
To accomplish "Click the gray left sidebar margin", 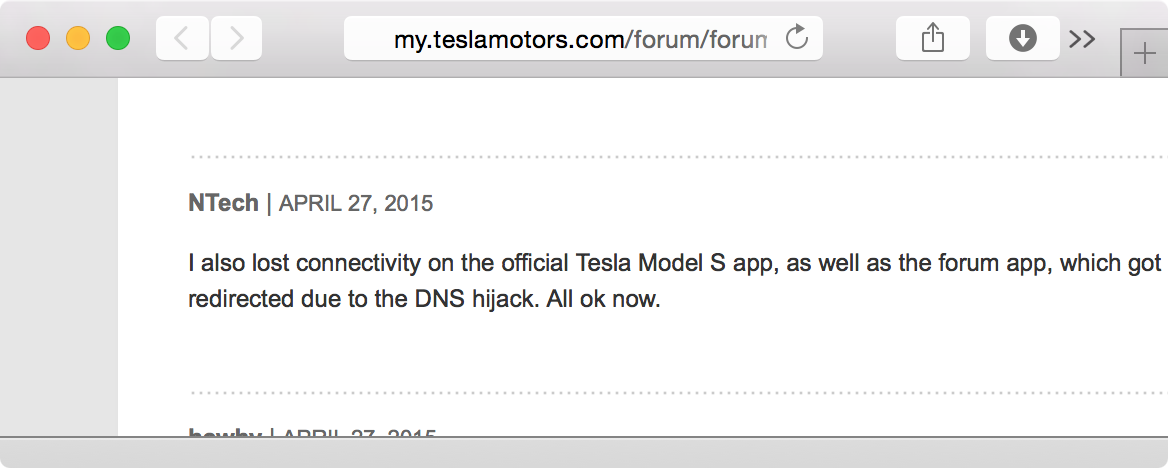I will click(x=59, y=256).
